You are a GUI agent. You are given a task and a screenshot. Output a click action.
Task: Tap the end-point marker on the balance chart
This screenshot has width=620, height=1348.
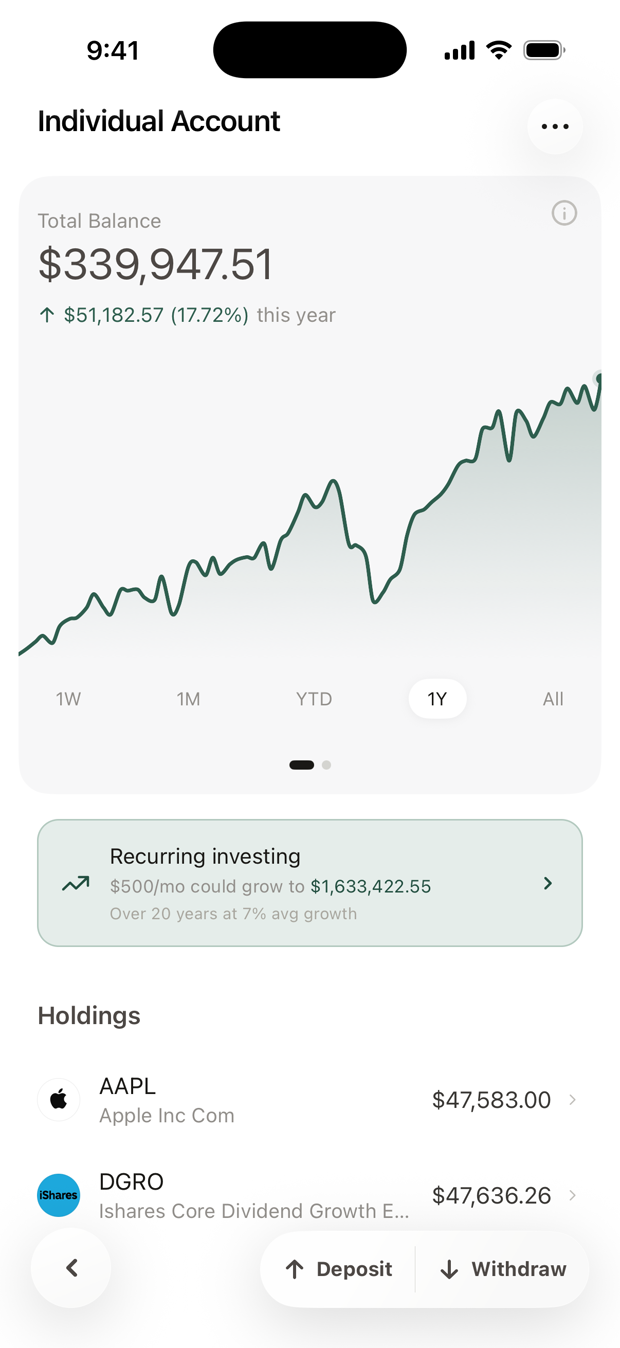598,378
